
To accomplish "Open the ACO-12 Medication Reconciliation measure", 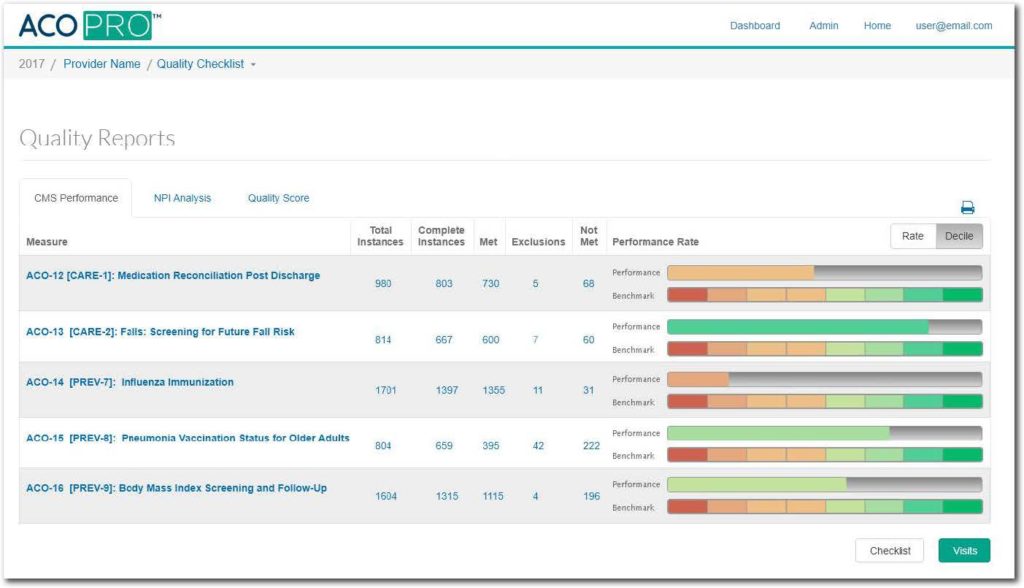I will 173,276.
